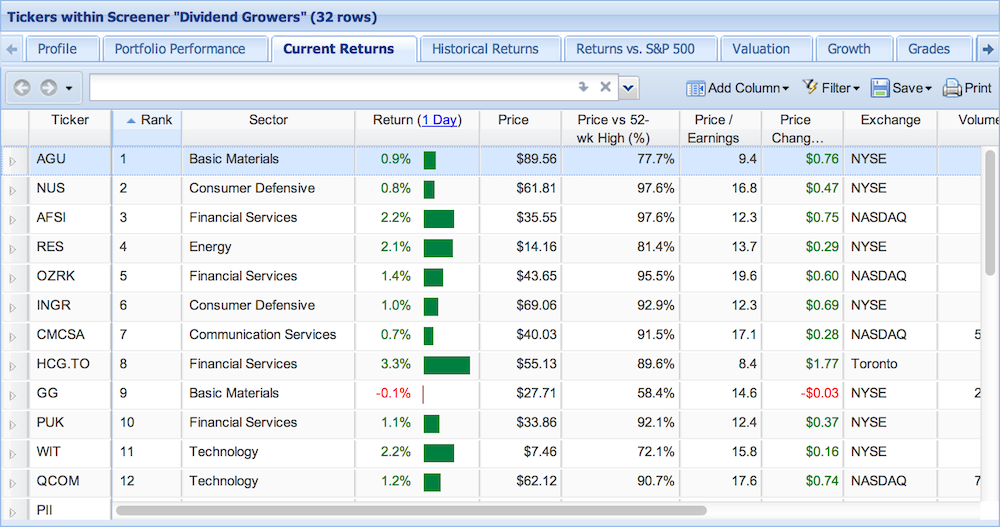Open the Add Column menu
This screenshot has width=1000, height=527.
point(737,88)
